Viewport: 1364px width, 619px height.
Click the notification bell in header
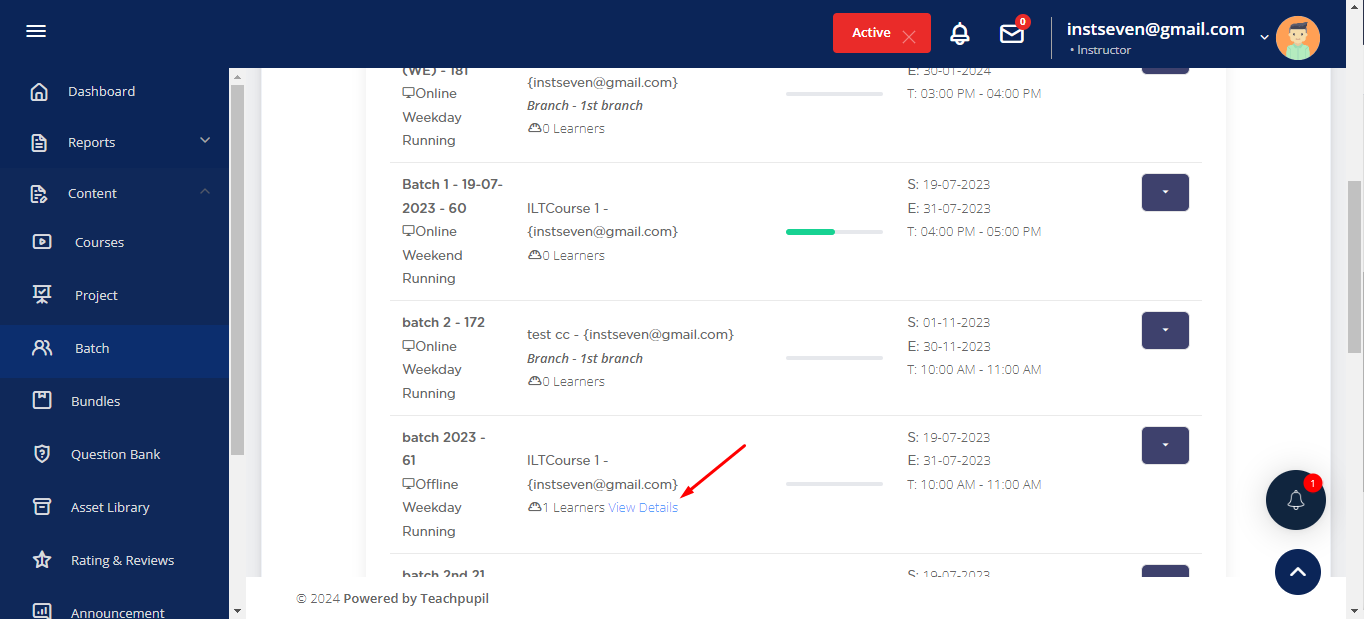click(x=959, y=33)
